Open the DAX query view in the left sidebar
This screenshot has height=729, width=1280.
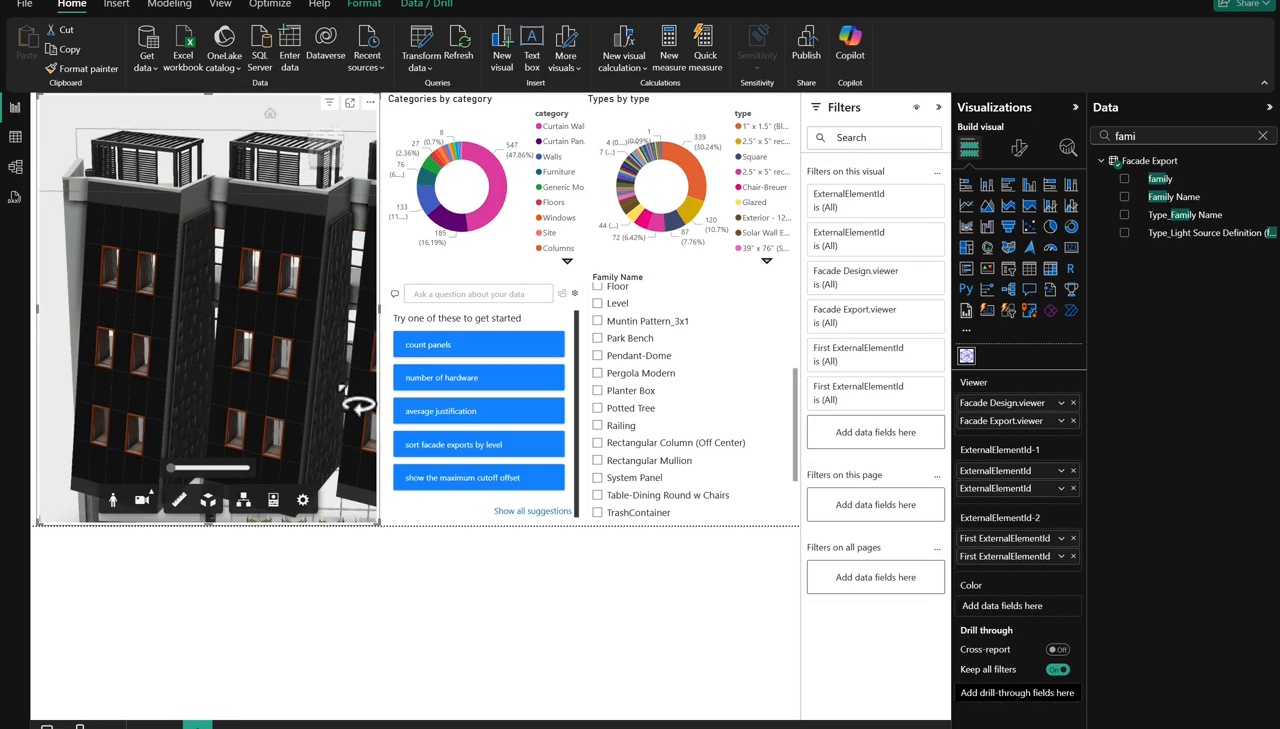pos(15,197)
